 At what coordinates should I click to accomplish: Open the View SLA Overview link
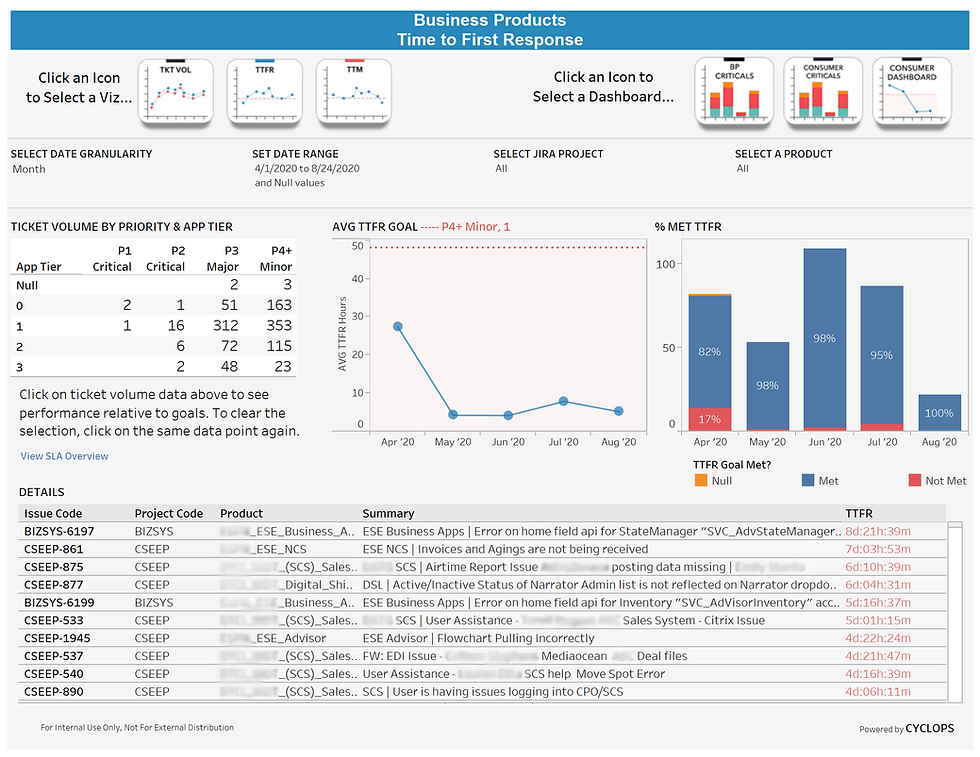tap(64, 455)
